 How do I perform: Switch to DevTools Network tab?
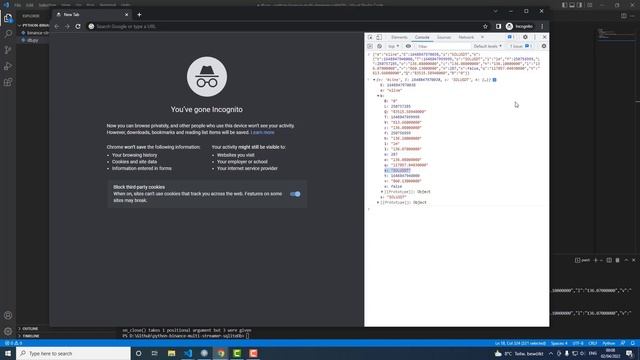466,37
